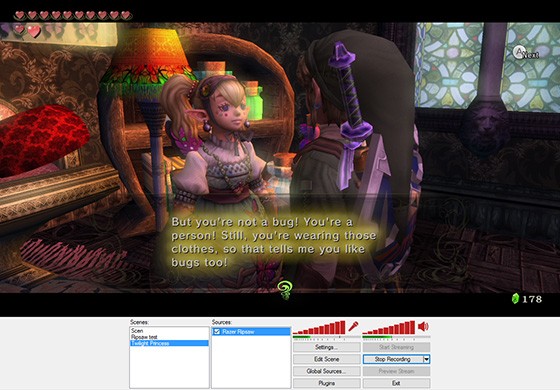
Task: Click the rupee count 178
Action: 532,299
